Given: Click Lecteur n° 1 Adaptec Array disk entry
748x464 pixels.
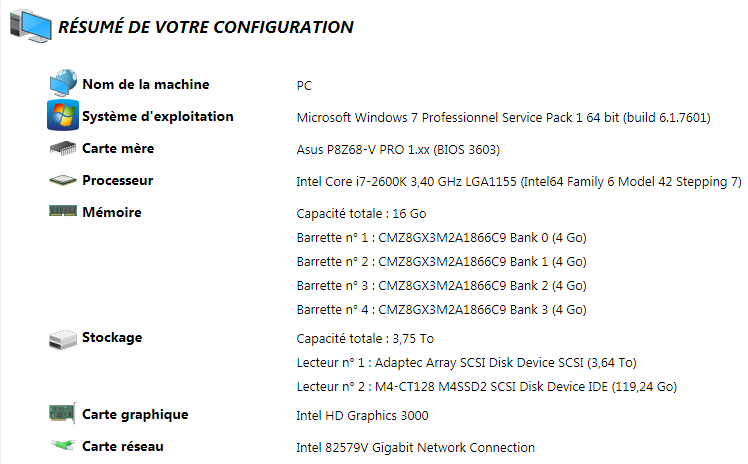Looking at the screenshot, I should pyautogui.click(x=466, y=362).
